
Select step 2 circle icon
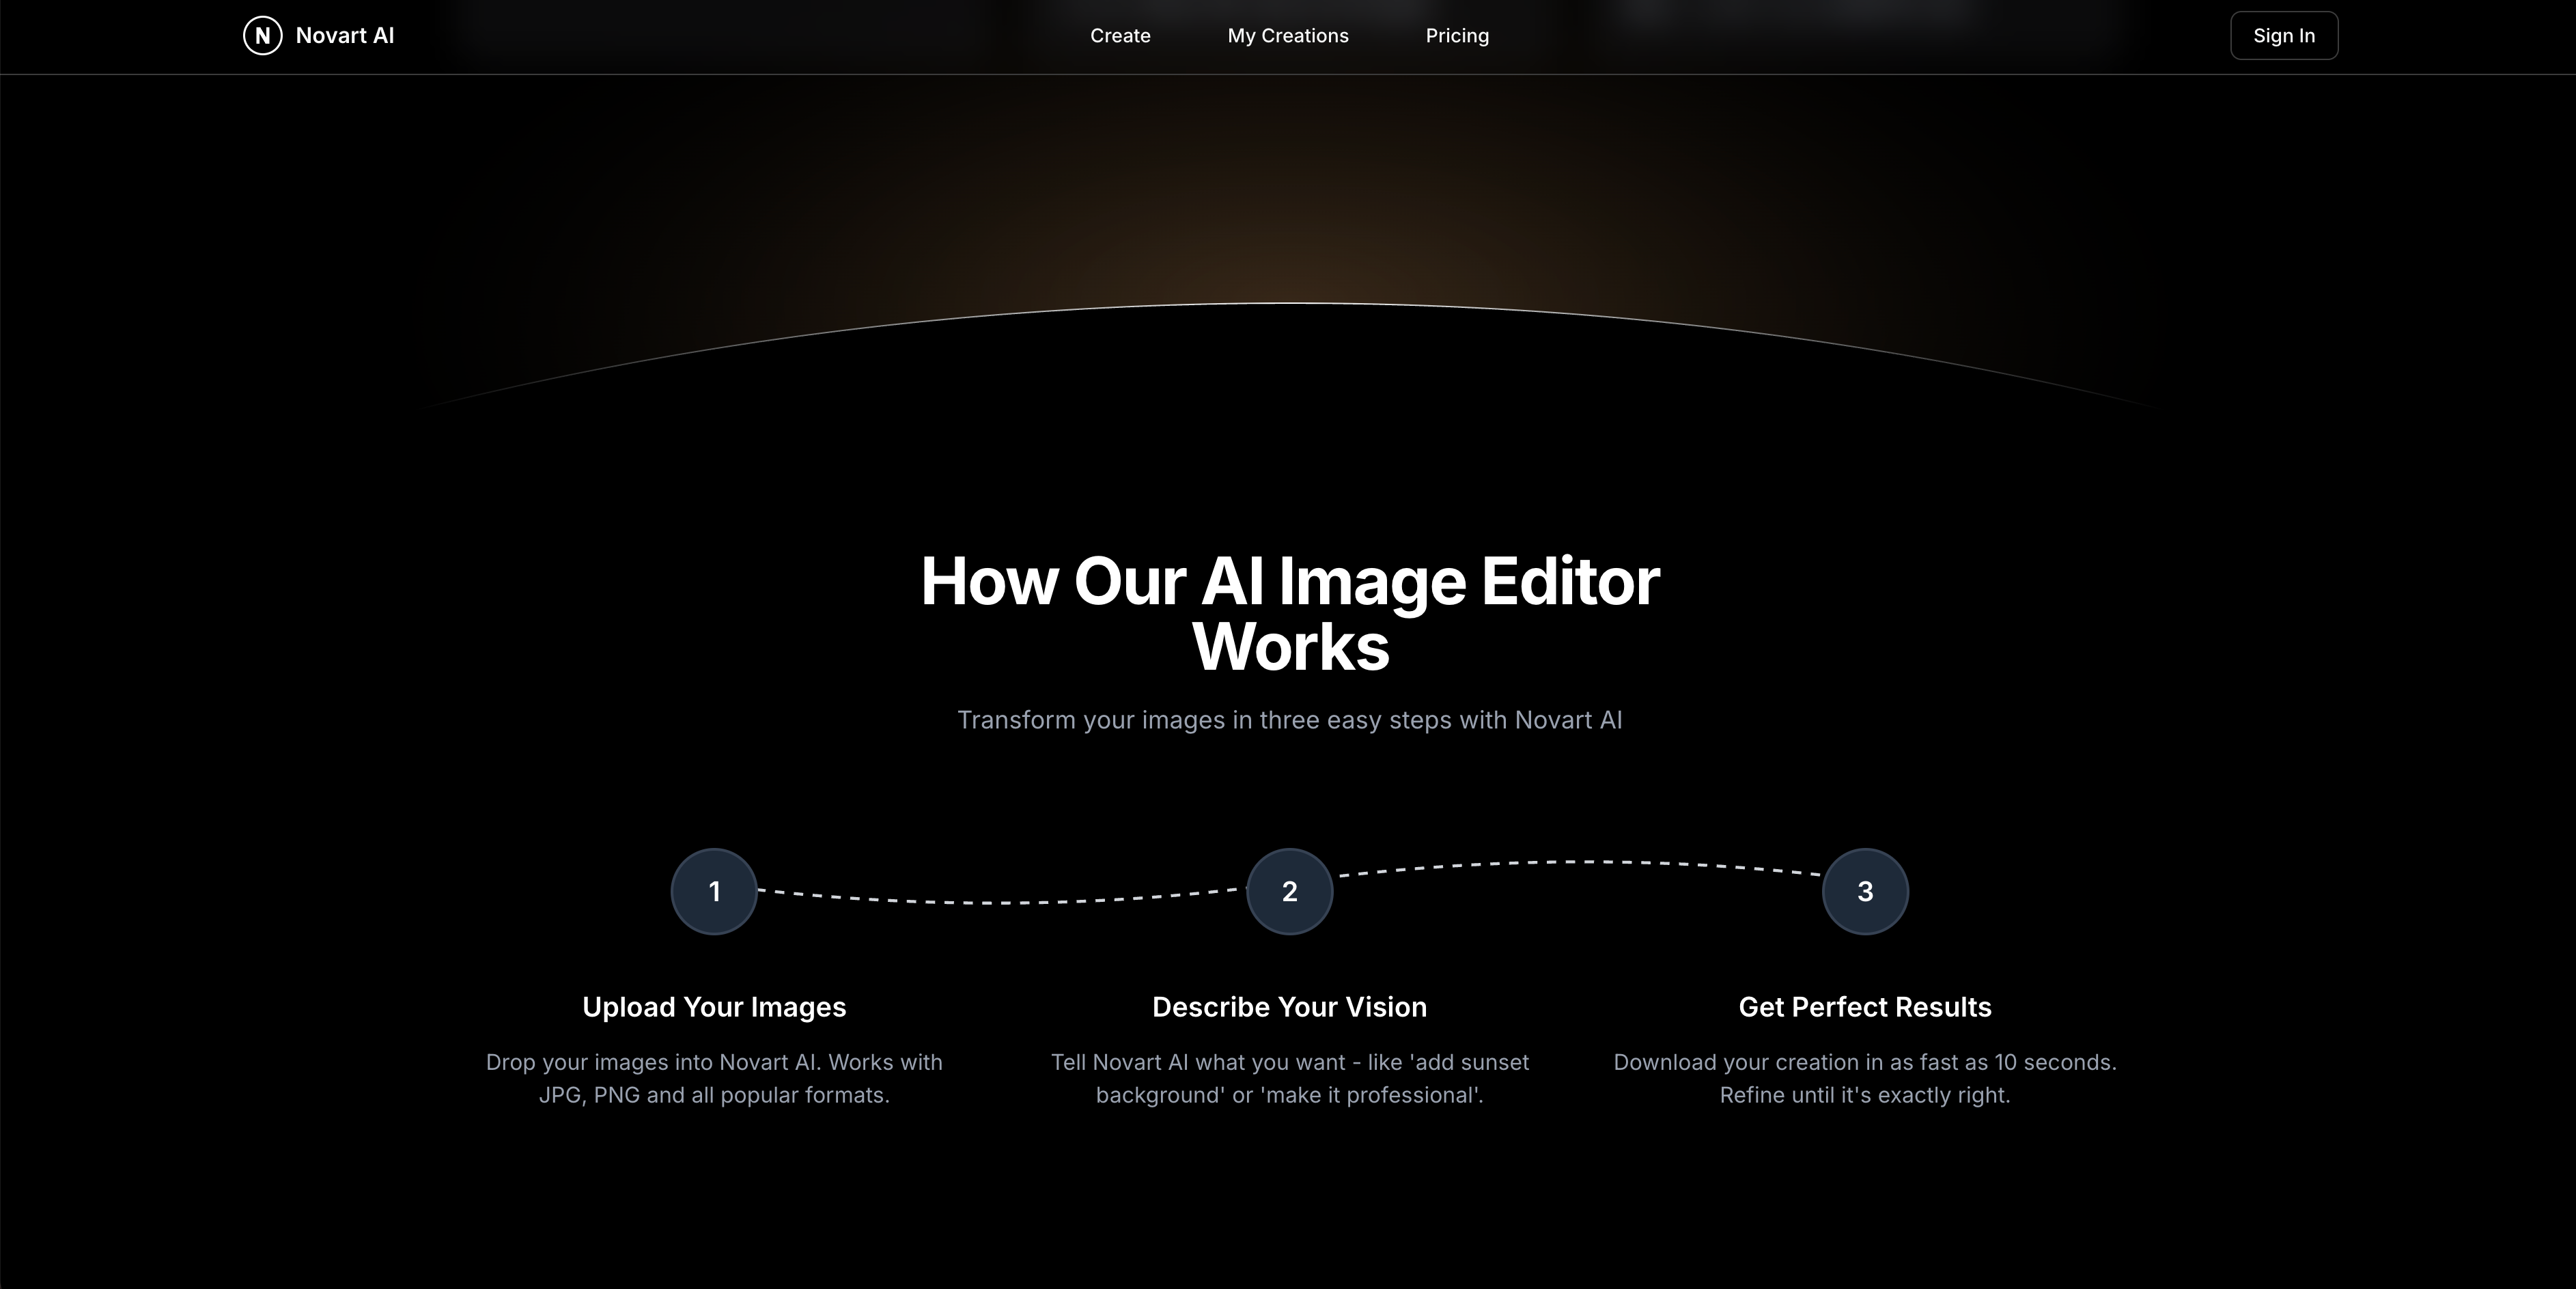(1290, 891)
